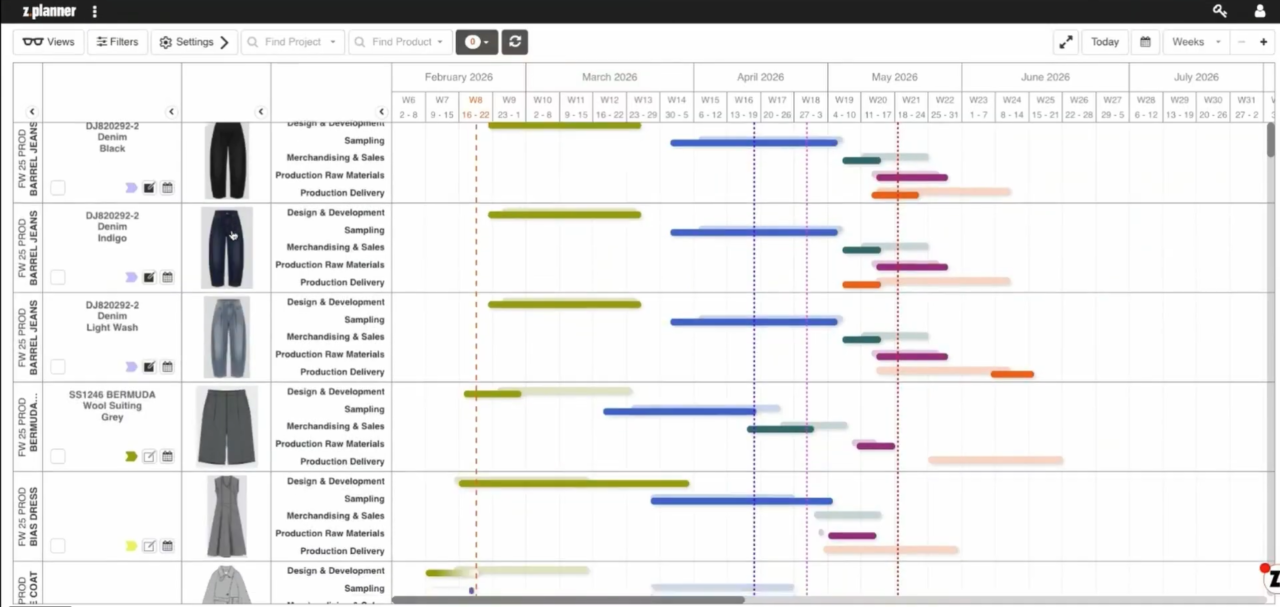Collapse the product name column arrow

[x=171, y=112]
